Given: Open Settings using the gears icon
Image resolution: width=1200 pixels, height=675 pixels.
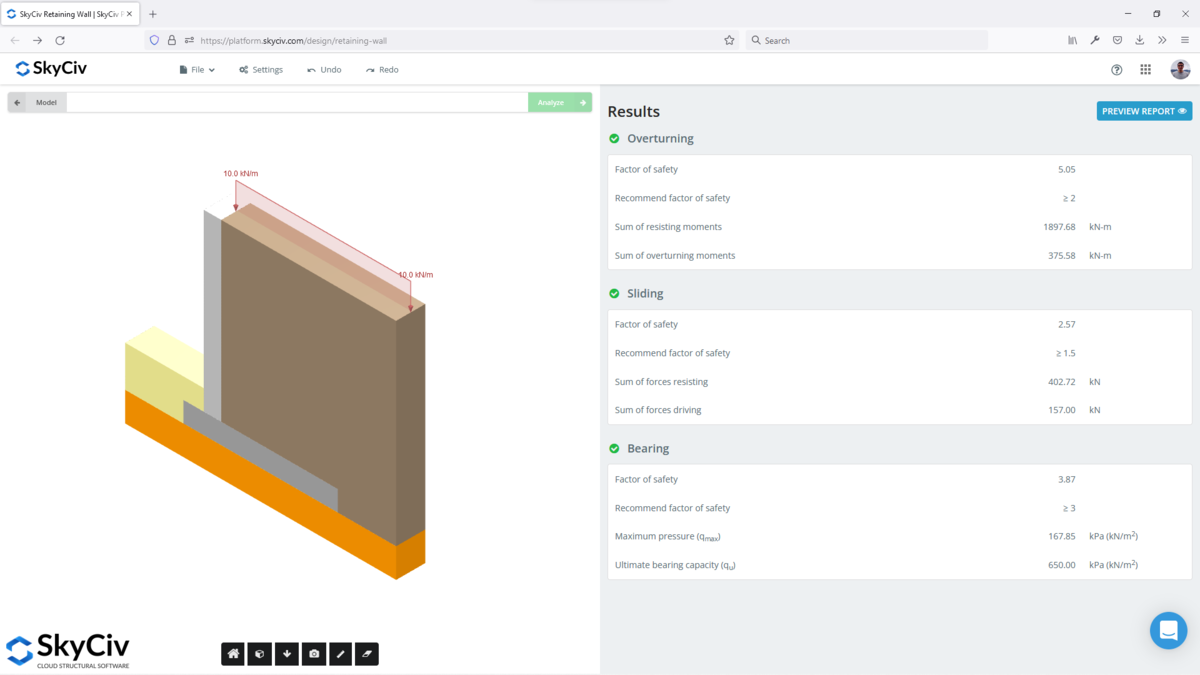Looking at the screenshot, I should [260, 69].
